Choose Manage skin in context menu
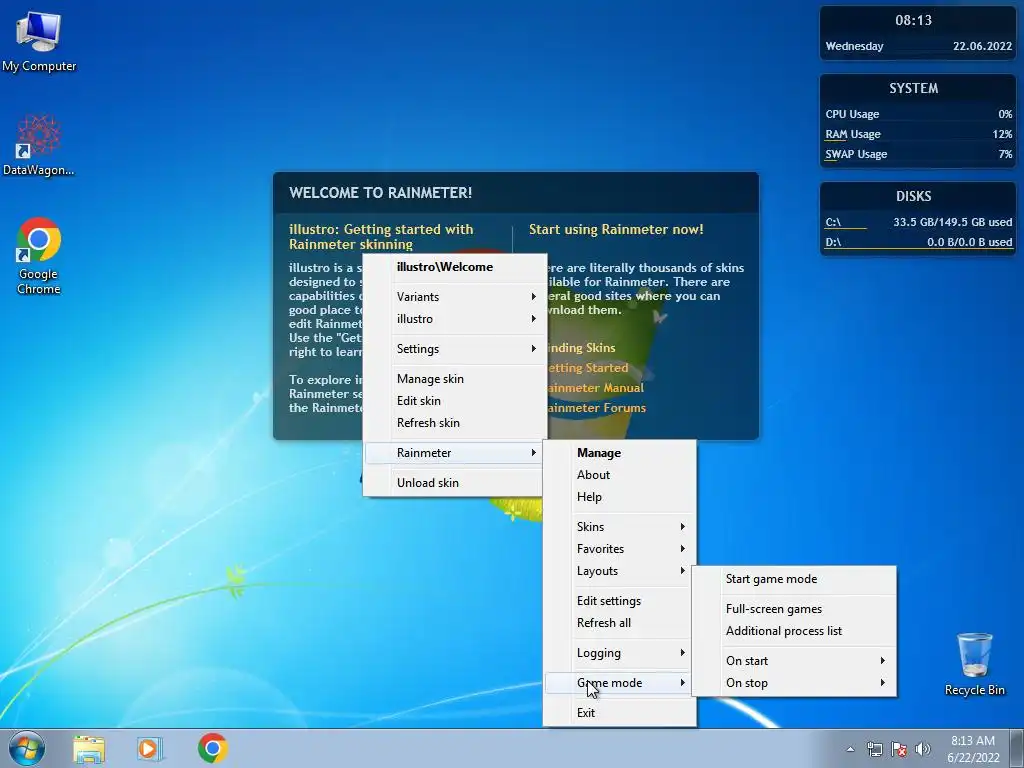 pos(455,379)
